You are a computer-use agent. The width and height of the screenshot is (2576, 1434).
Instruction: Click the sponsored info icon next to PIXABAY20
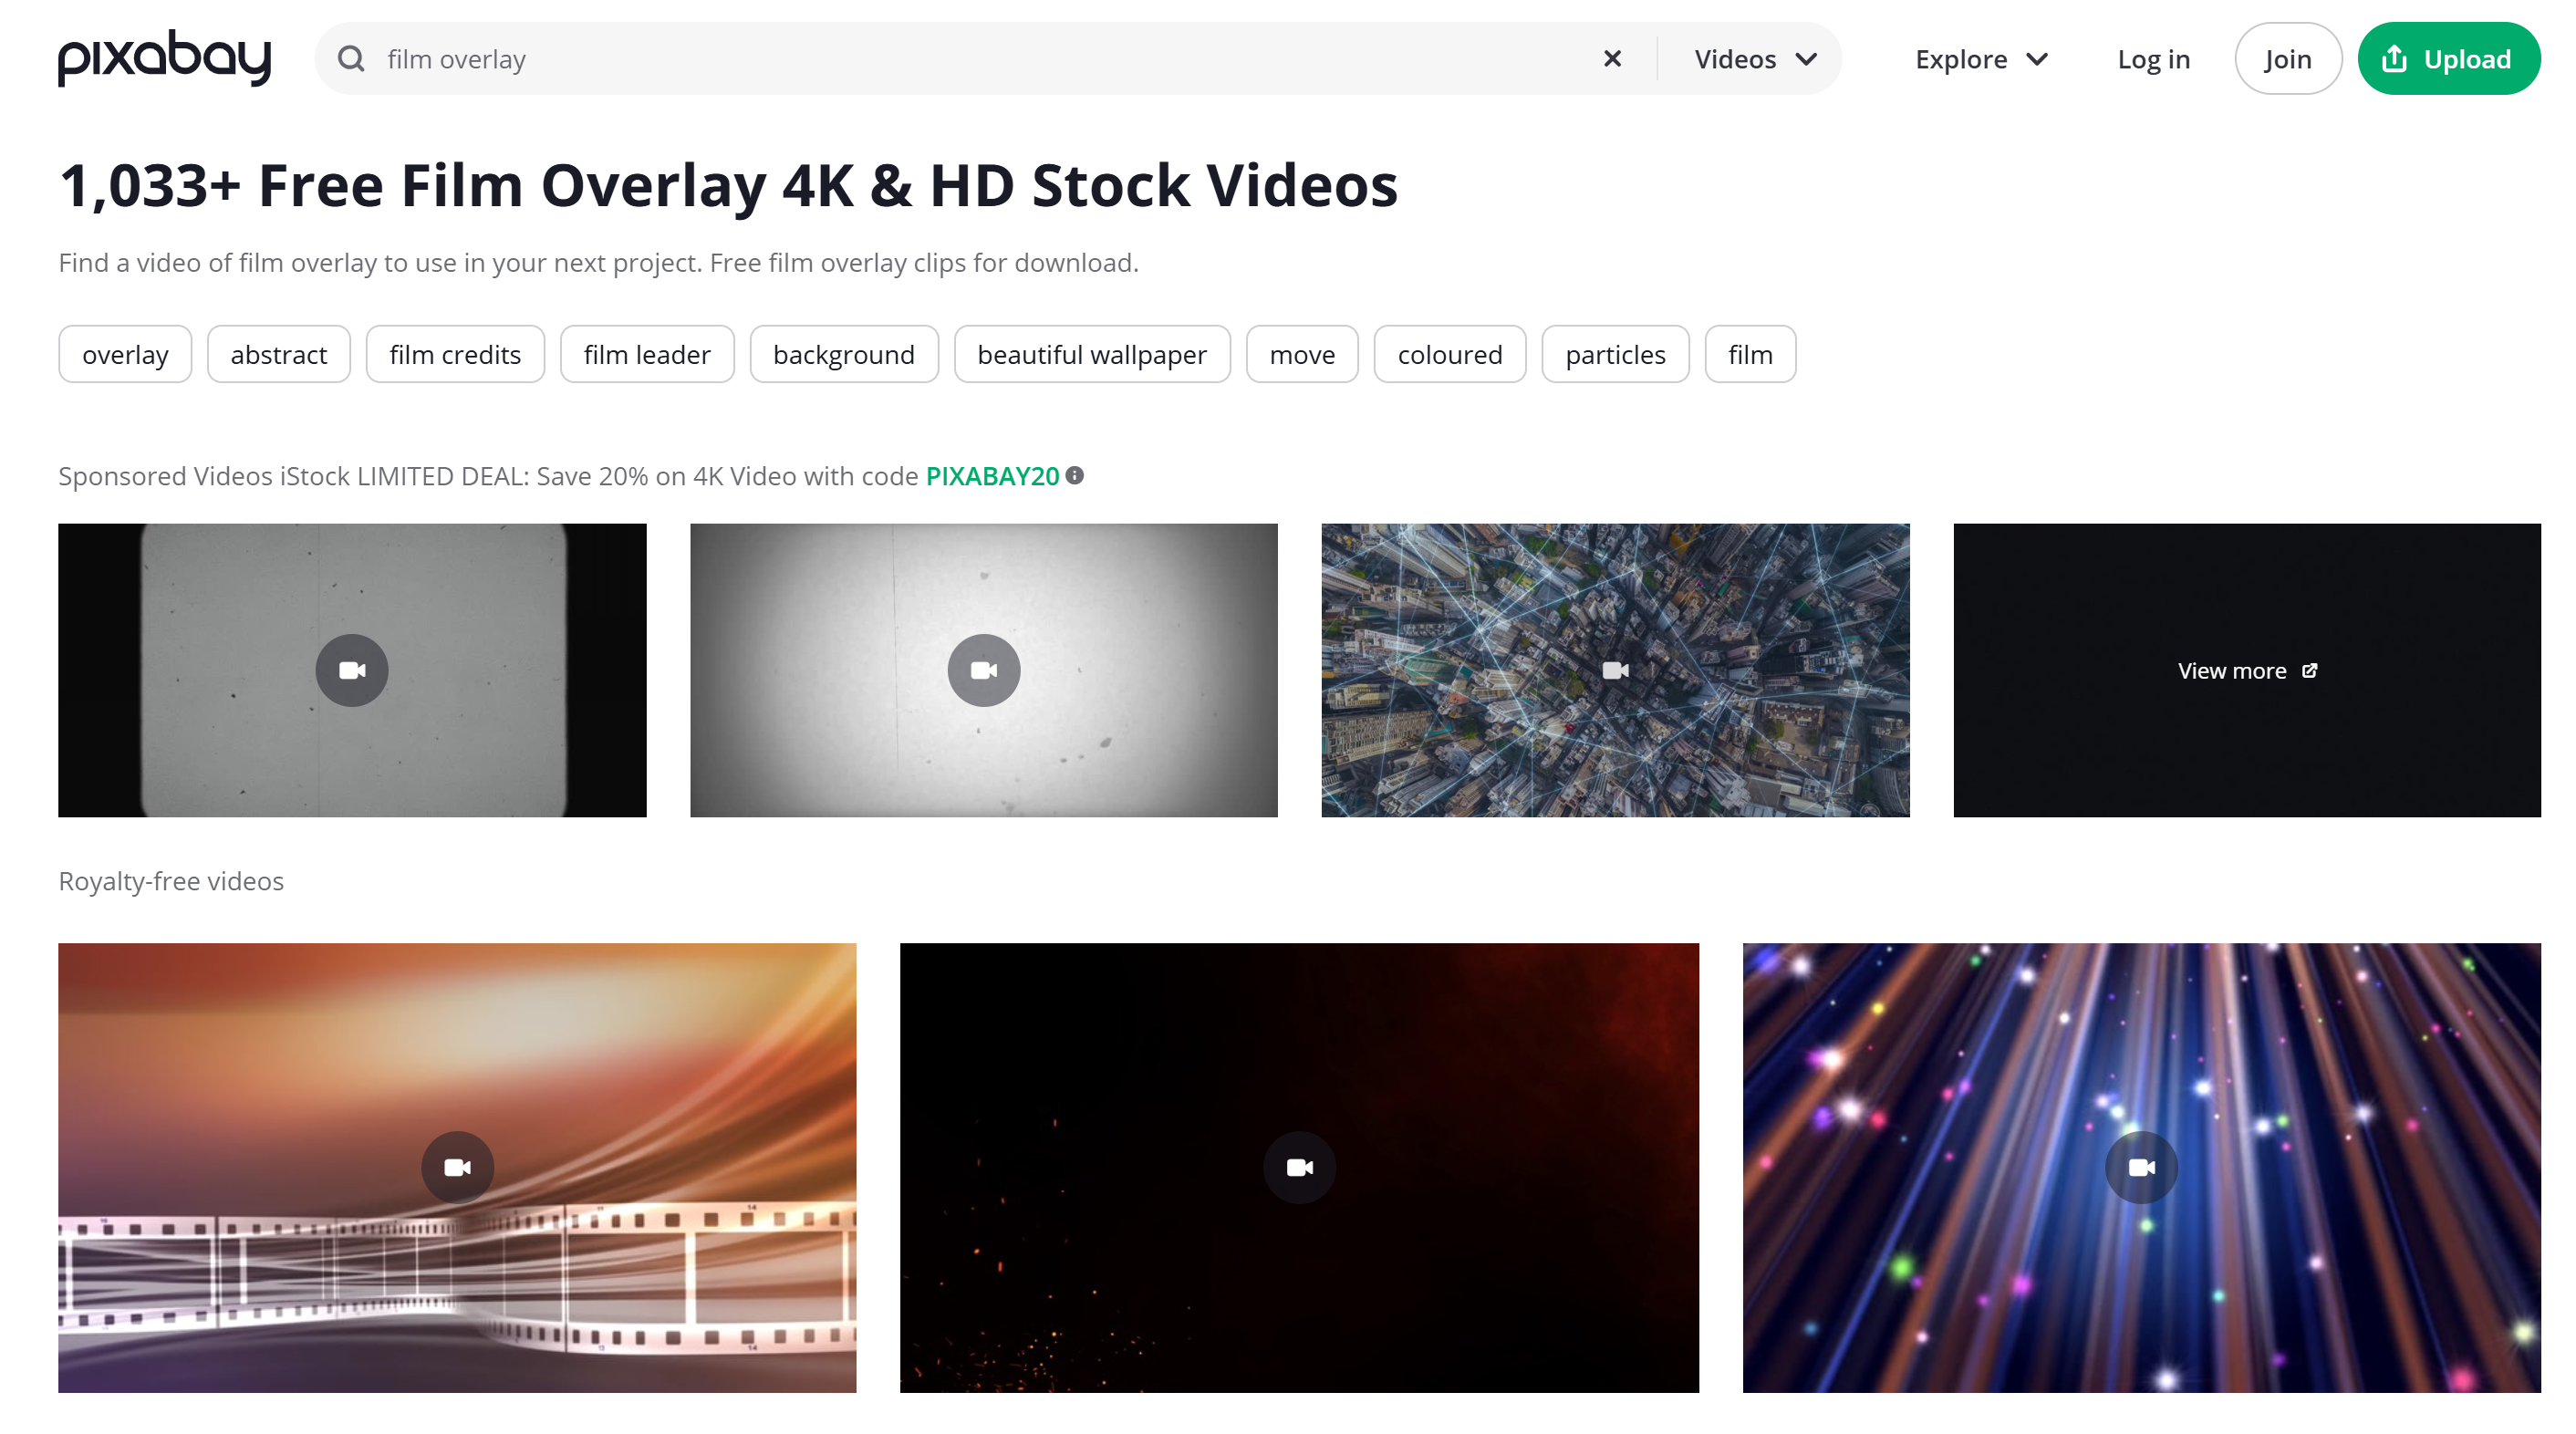point(1075,476)
